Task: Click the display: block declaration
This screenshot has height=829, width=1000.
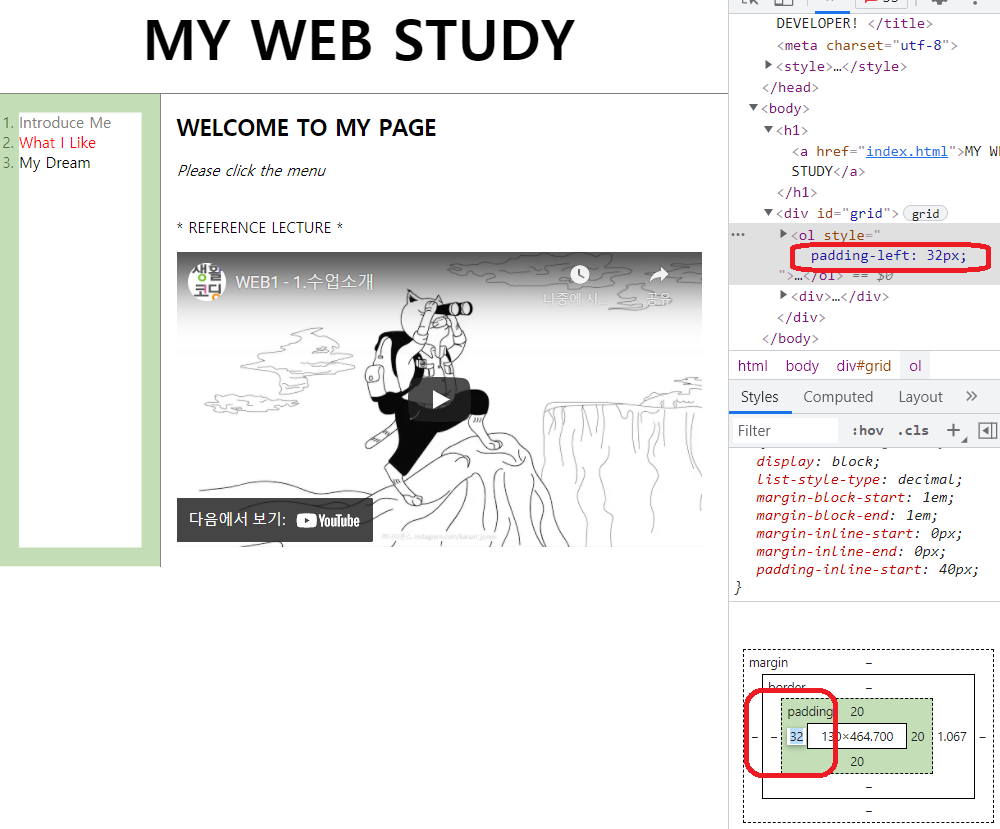Action: click(x=818, y=461)
